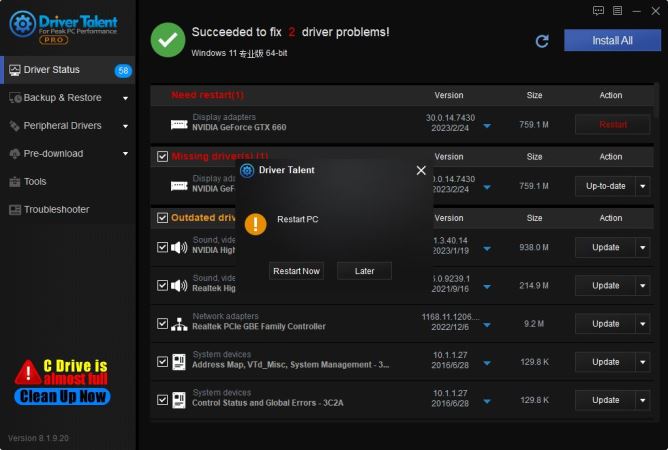Click the red Restart action button
668x450 pixels.
click(x=613, y=125)
